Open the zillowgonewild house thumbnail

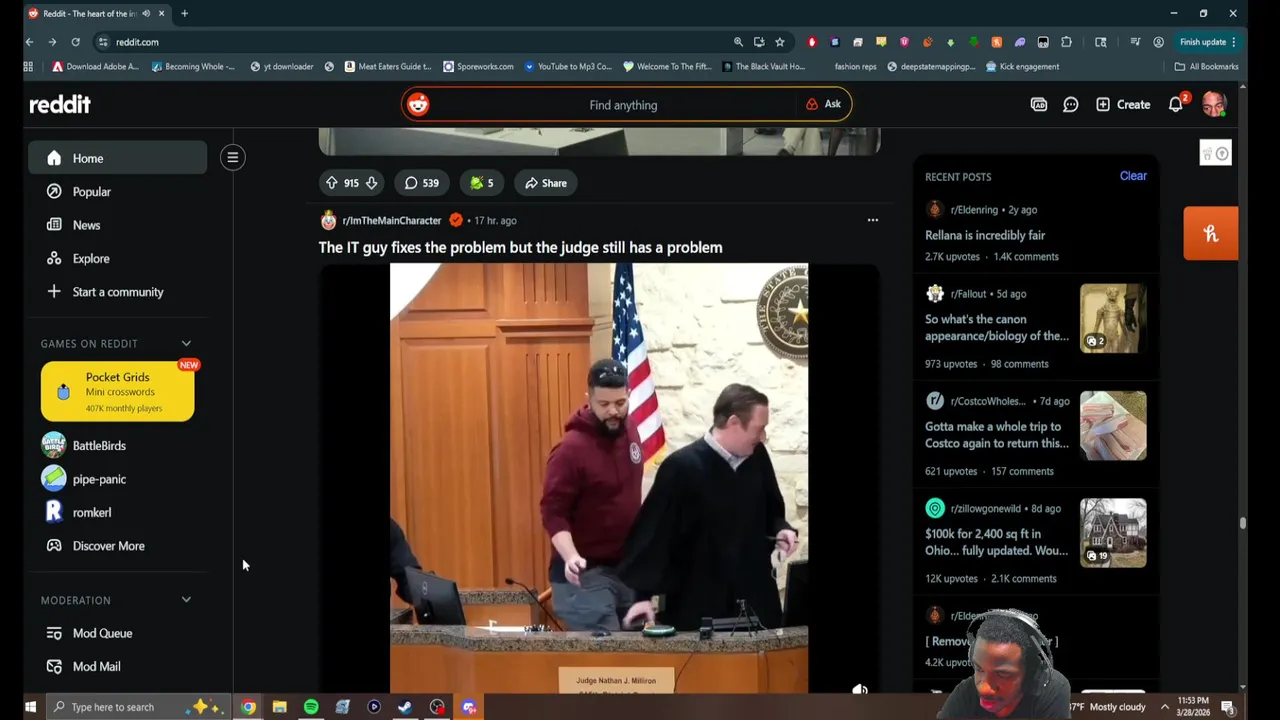pyautogui.click(x=1113, y=533)
